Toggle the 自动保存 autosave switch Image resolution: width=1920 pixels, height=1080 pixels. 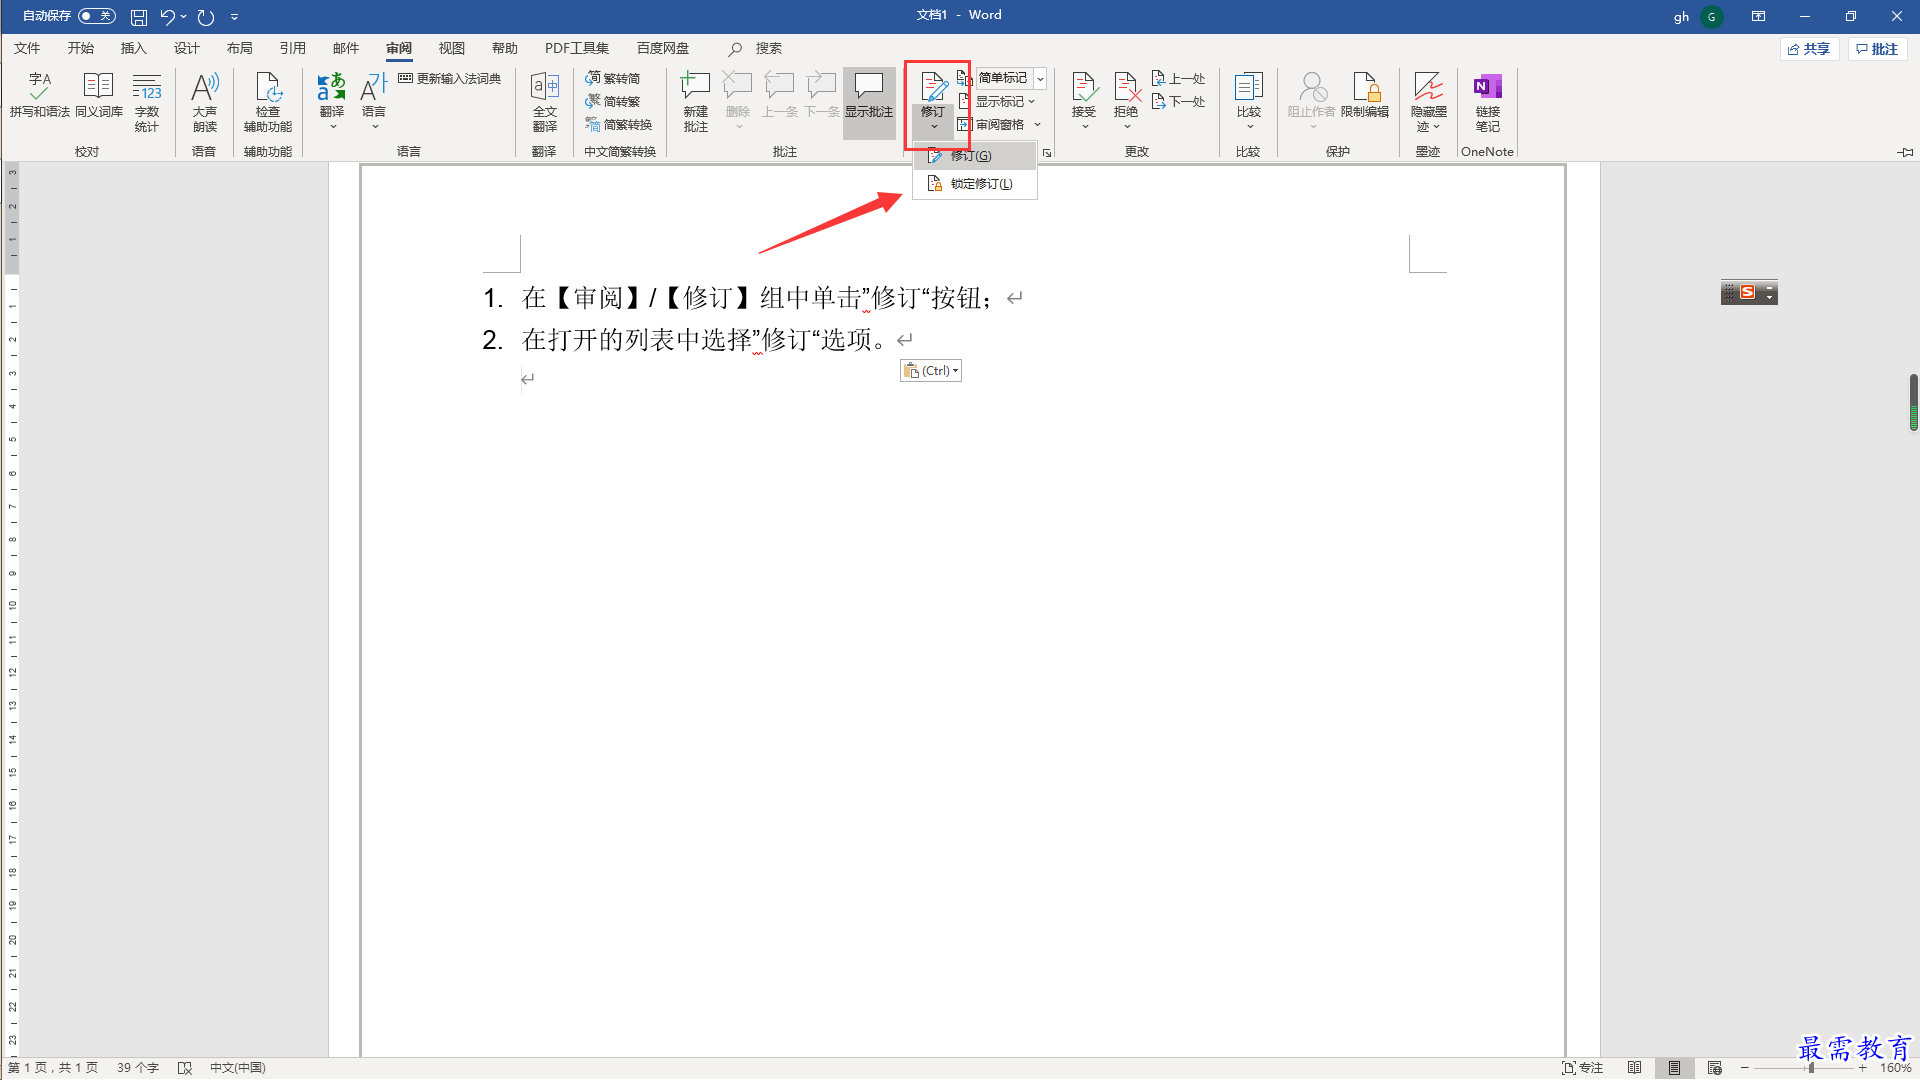(x=97, y=16)
